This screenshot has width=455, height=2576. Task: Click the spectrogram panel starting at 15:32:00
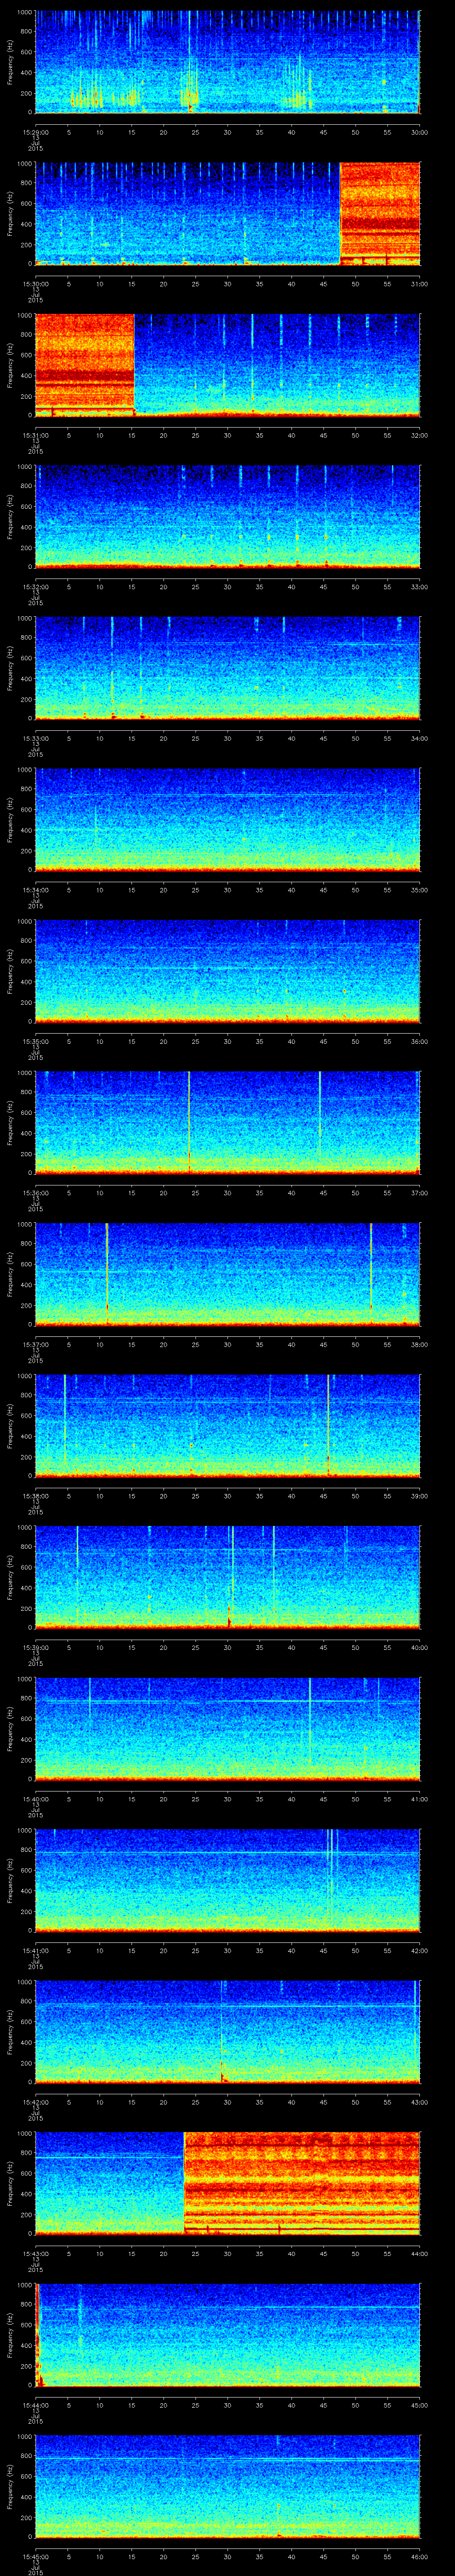tap(227, 516)
